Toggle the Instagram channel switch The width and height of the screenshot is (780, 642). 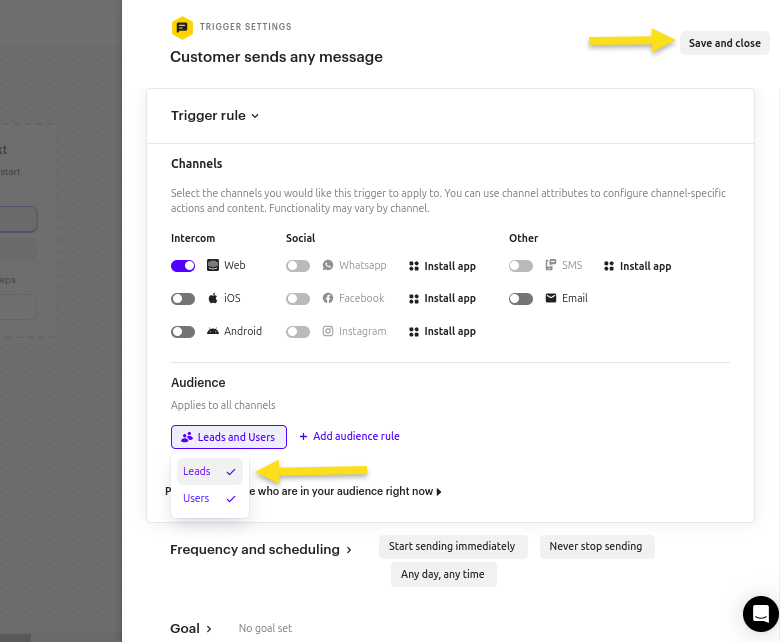298,332
